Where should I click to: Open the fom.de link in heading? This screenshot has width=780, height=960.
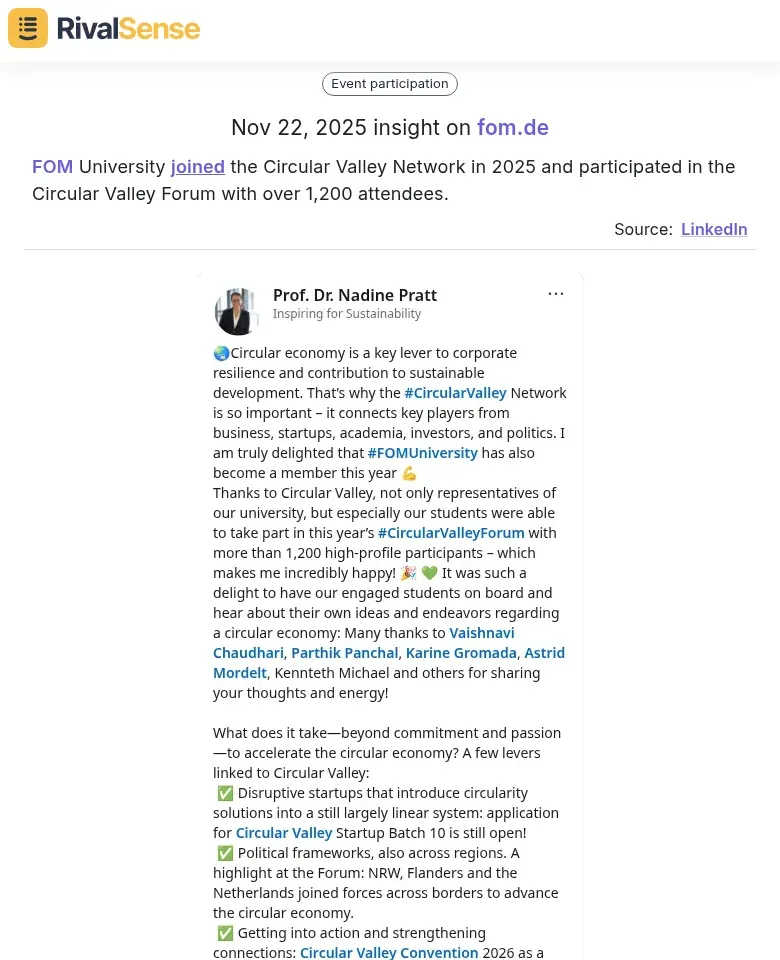click(512, 128)
